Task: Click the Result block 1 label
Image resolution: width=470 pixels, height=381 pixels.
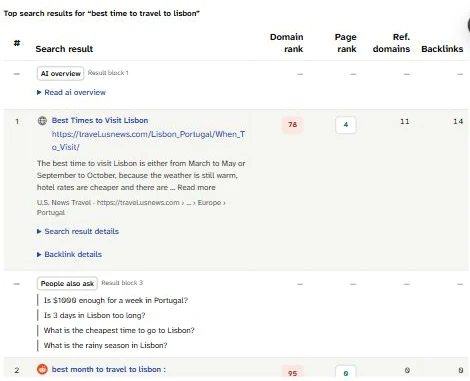Action: (x=108, y=73)
